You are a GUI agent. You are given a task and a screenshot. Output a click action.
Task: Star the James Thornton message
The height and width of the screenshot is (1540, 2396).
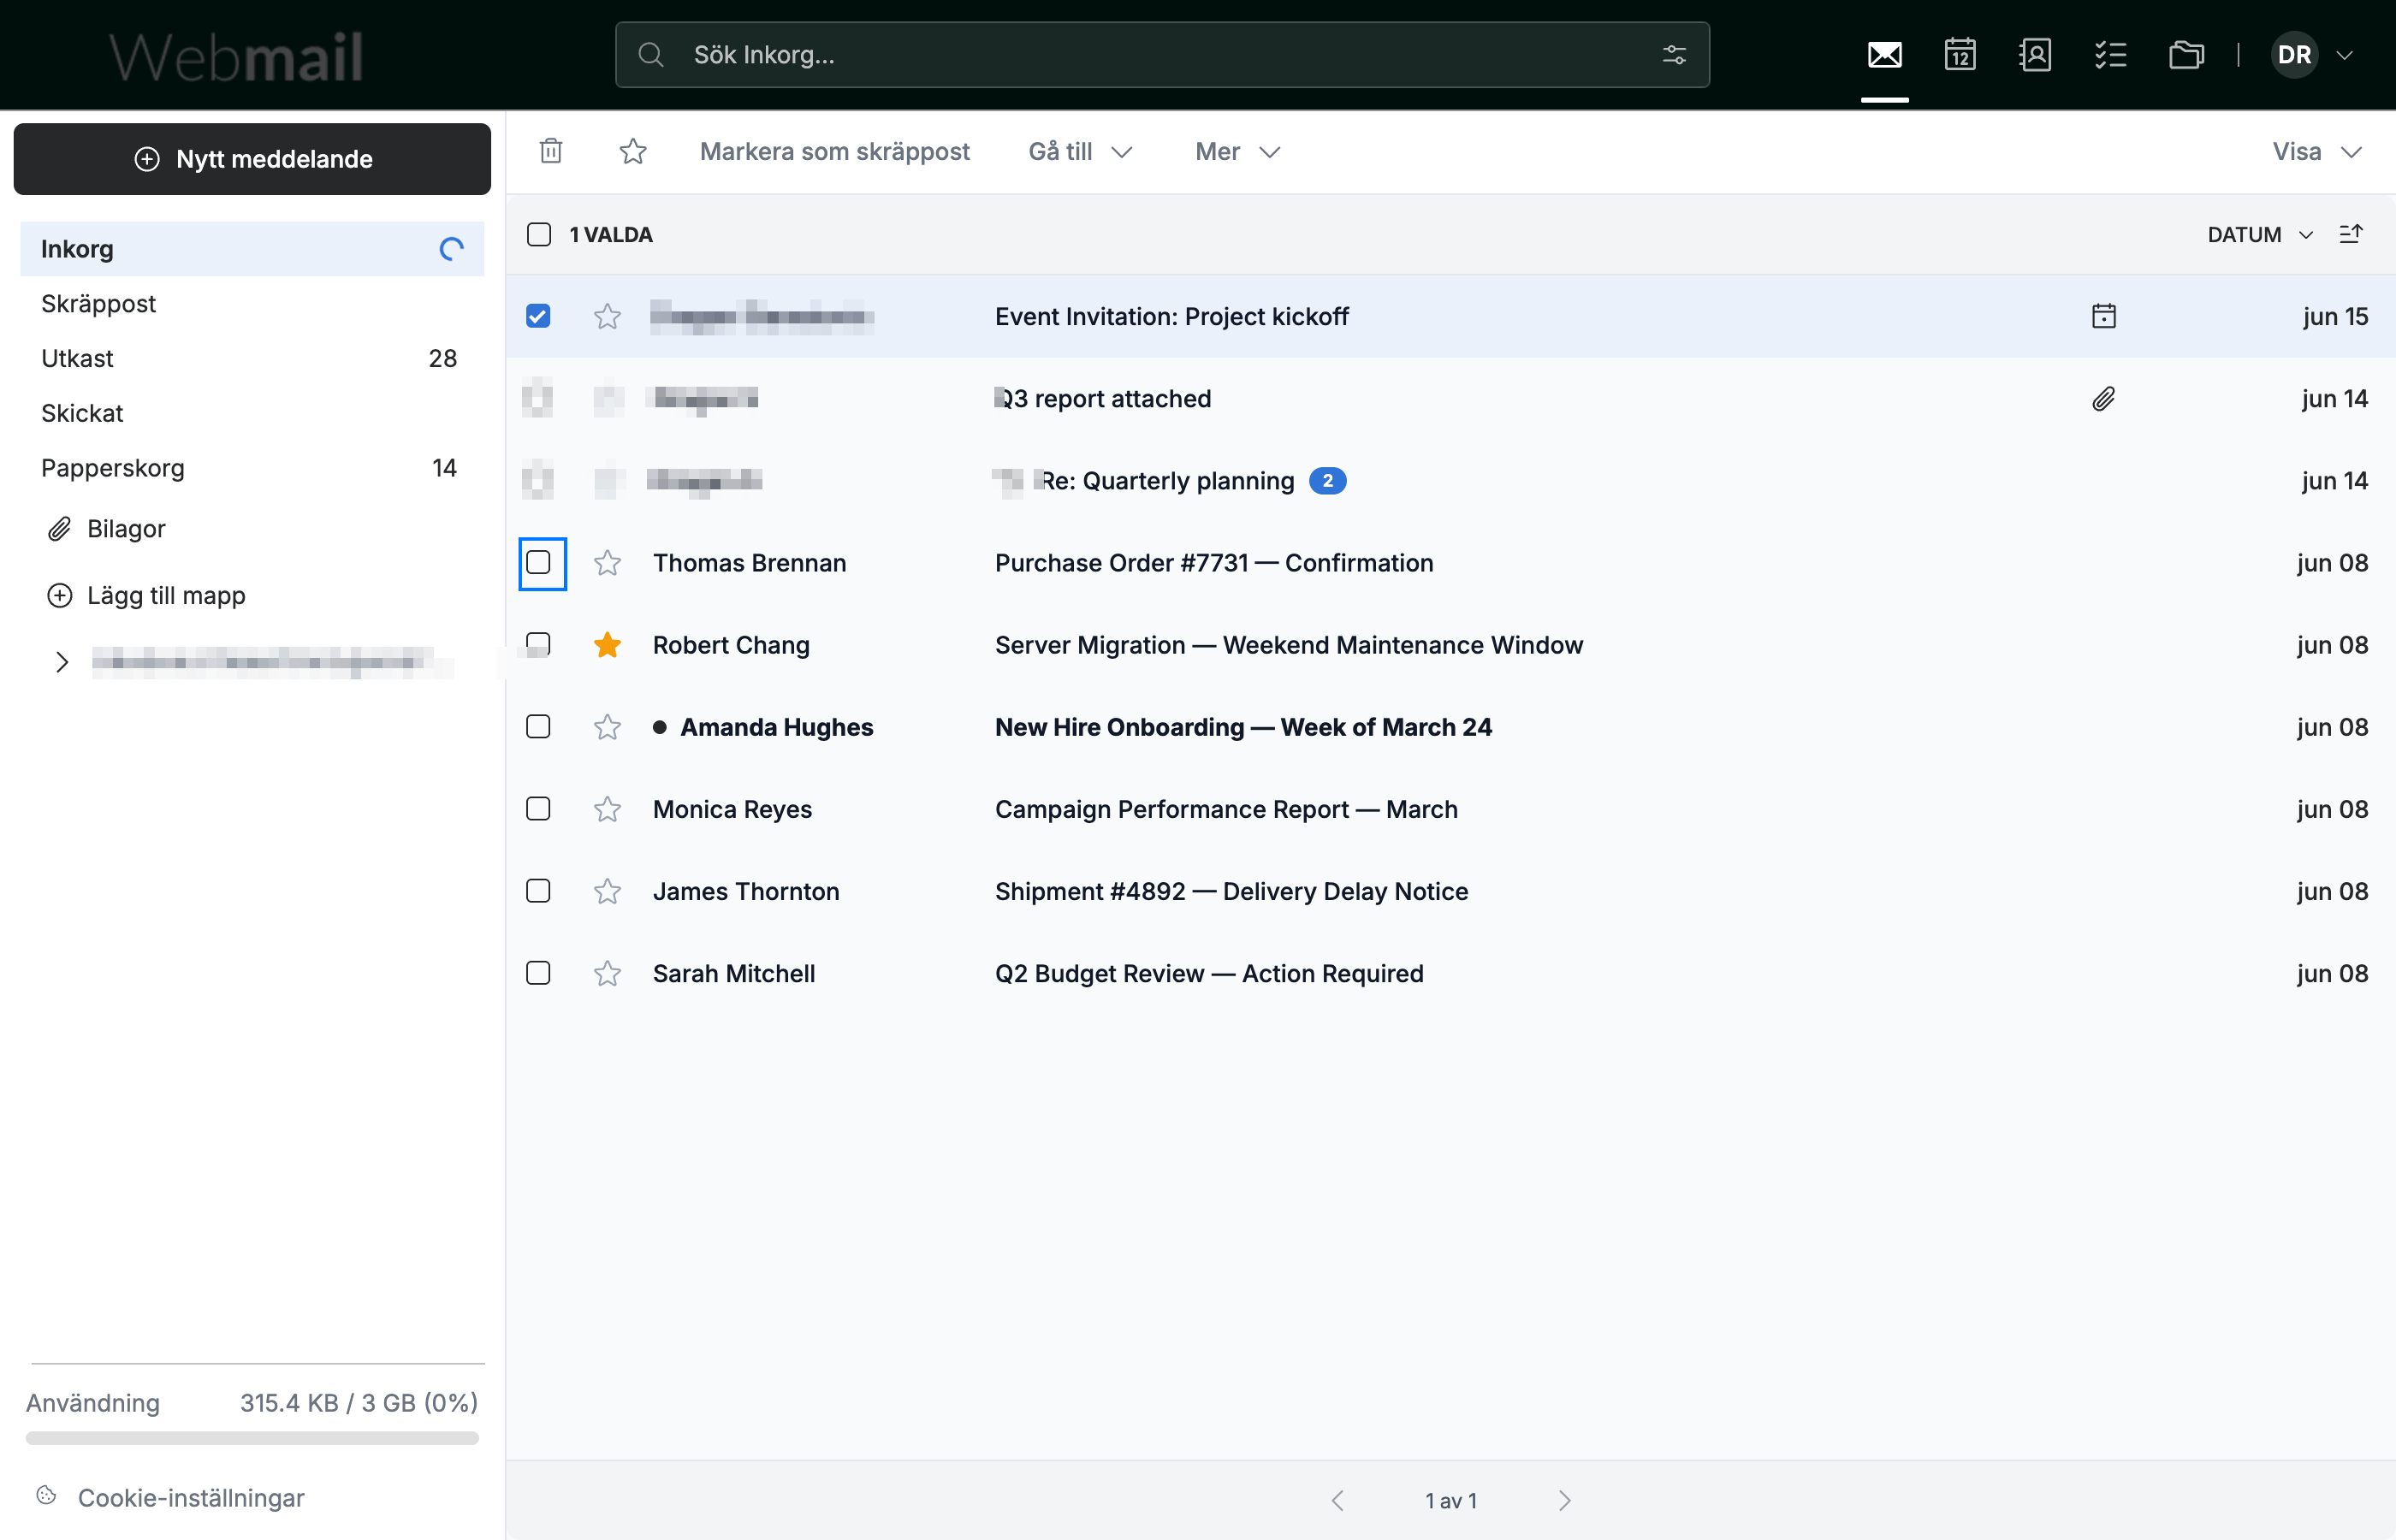pos(607,891)
